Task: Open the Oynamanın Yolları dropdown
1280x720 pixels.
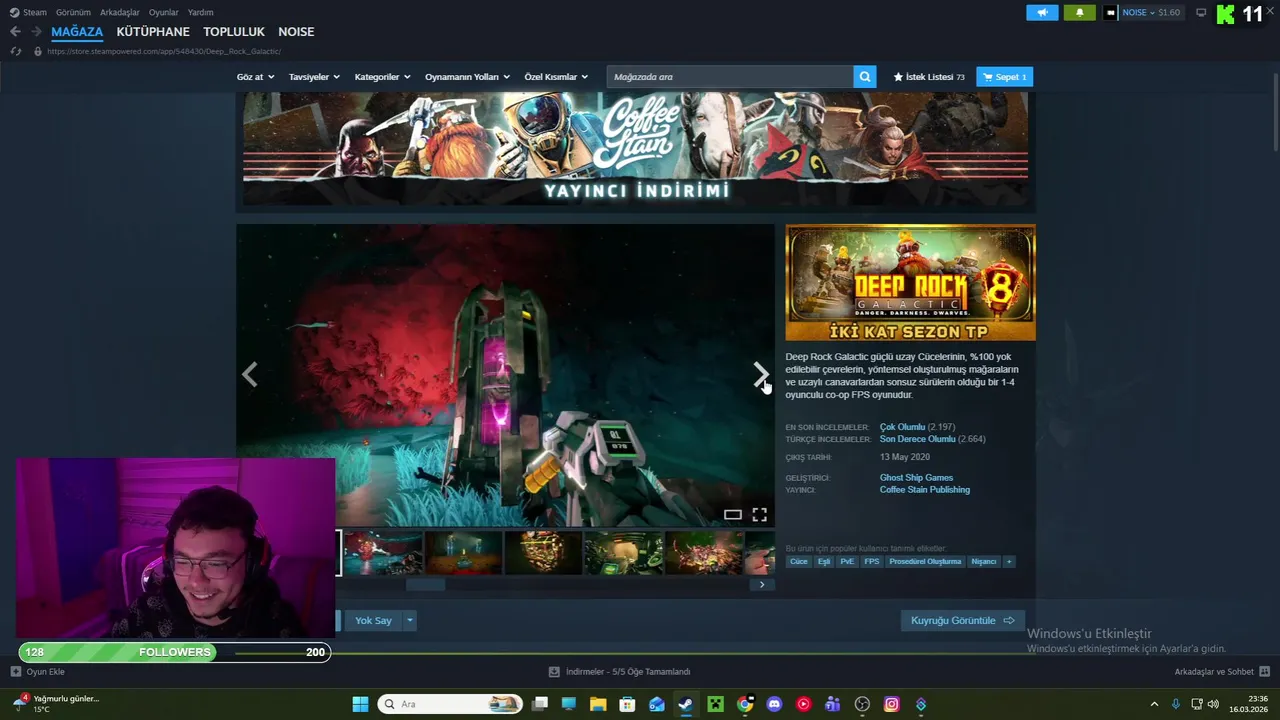Action: [x=467, y=77]
